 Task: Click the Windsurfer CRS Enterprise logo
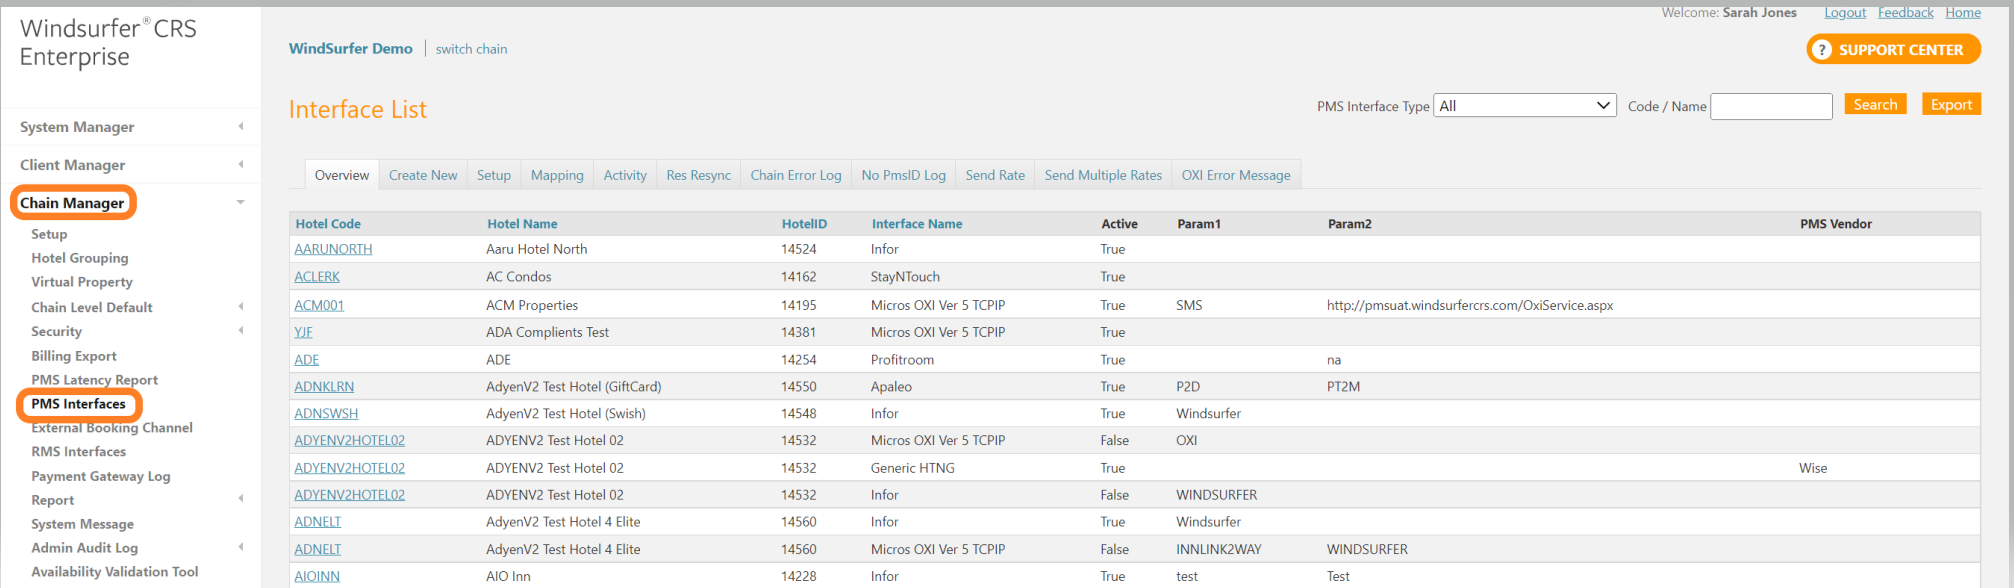click(x=108, y=42)
